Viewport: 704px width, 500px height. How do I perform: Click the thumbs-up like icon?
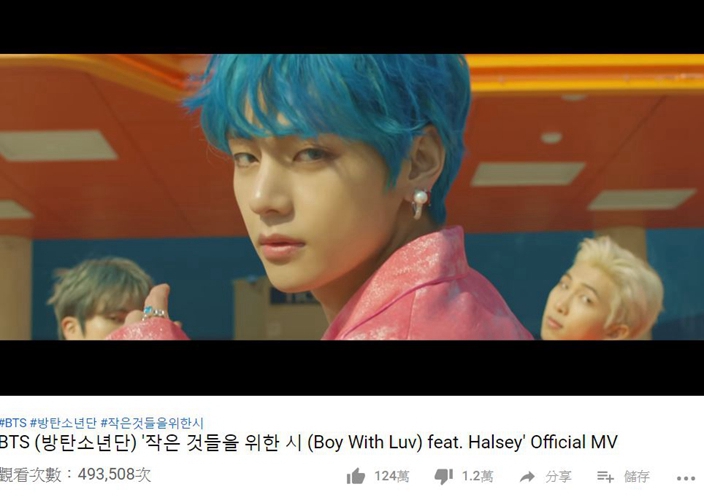pyautogui.click(x=356, y=476)
